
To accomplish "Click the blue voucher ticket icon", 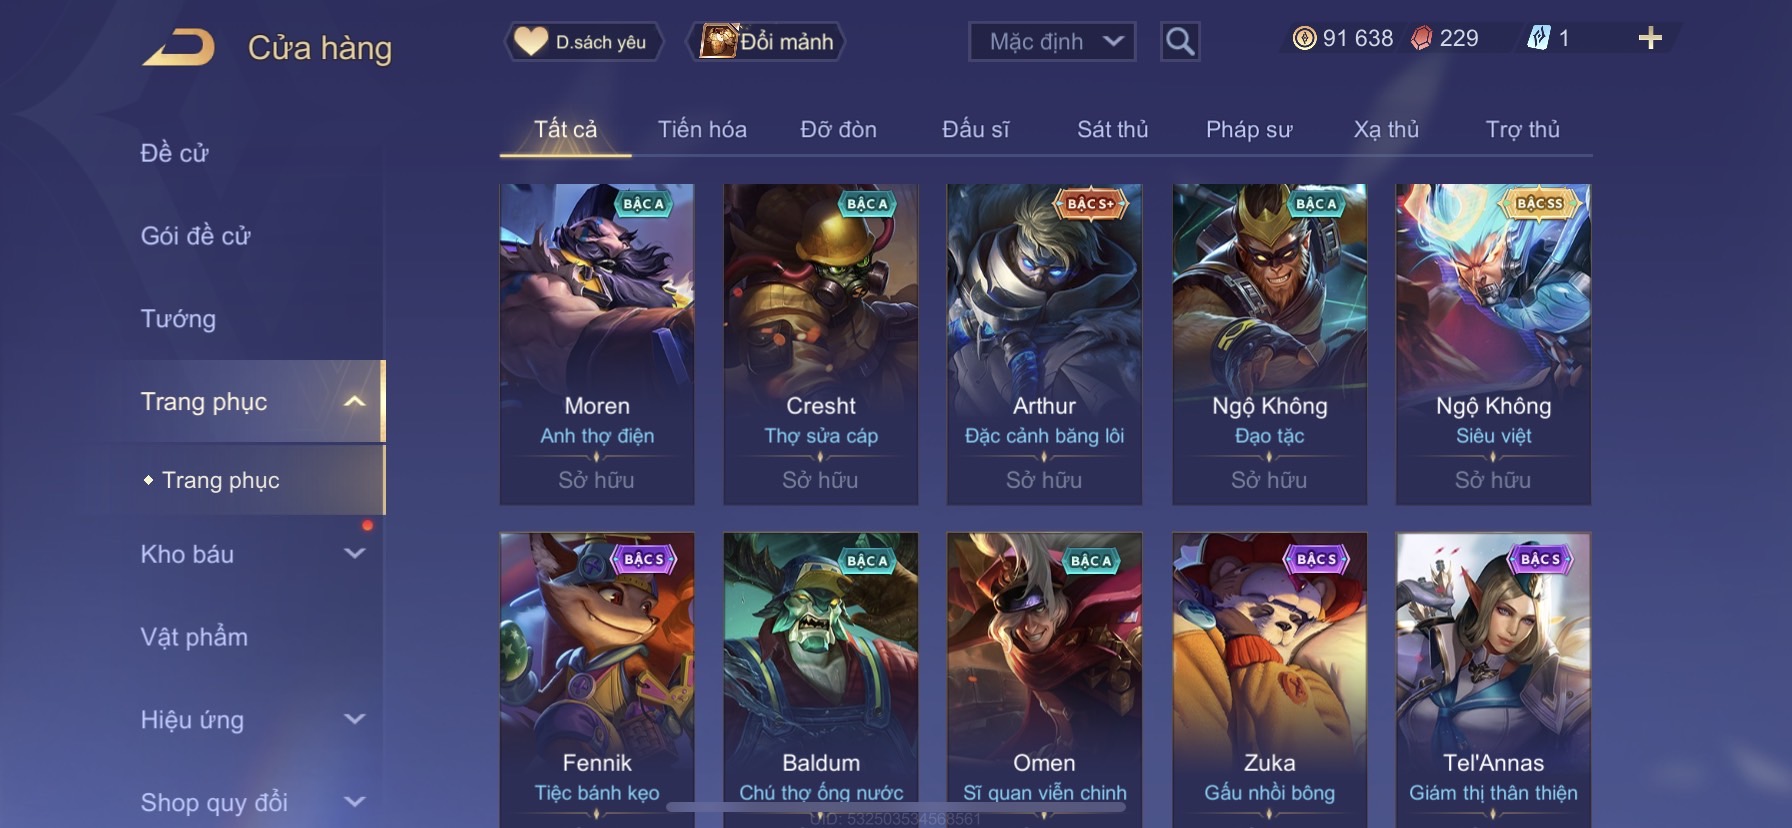I will (1539, 38).
